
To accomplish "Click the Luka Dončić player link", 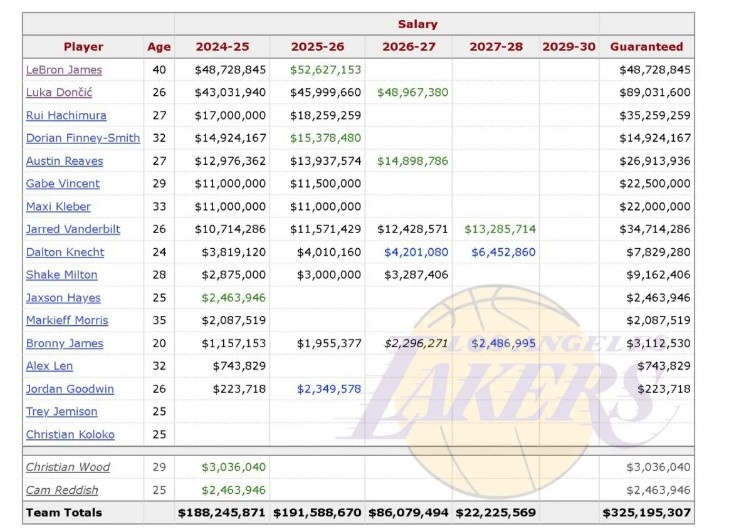I will [x=59, y=93].
